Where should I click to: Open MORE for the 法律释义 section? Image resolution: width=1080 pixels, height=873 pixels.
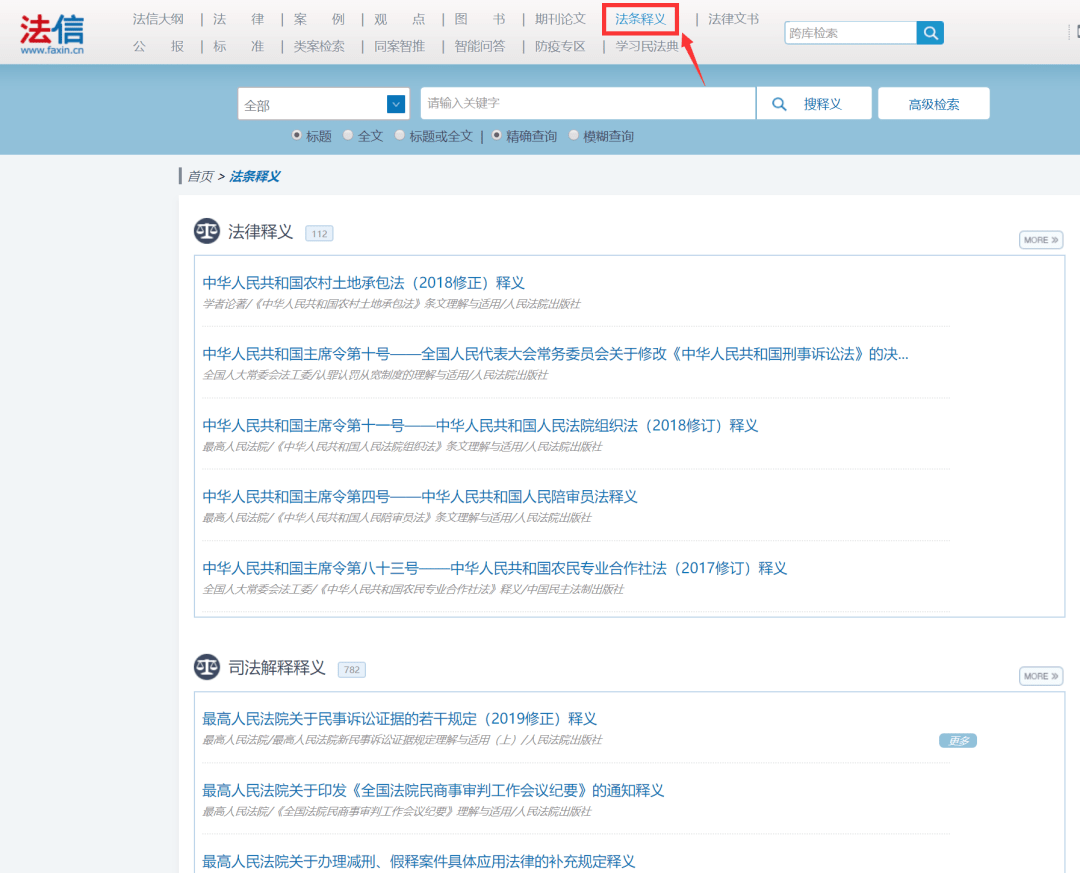1040,240
